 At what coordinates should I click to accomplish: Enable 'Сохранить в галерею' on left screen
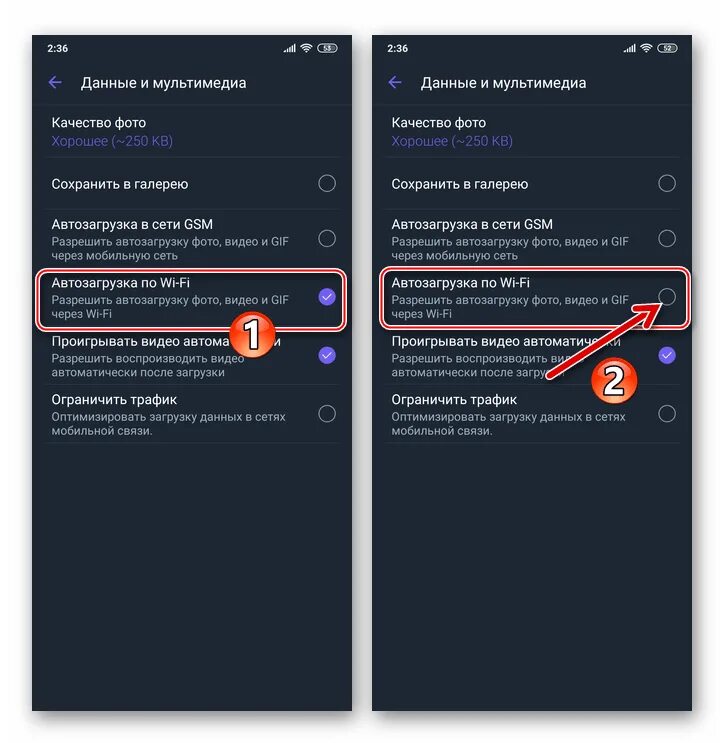click(x=327, y=183)
